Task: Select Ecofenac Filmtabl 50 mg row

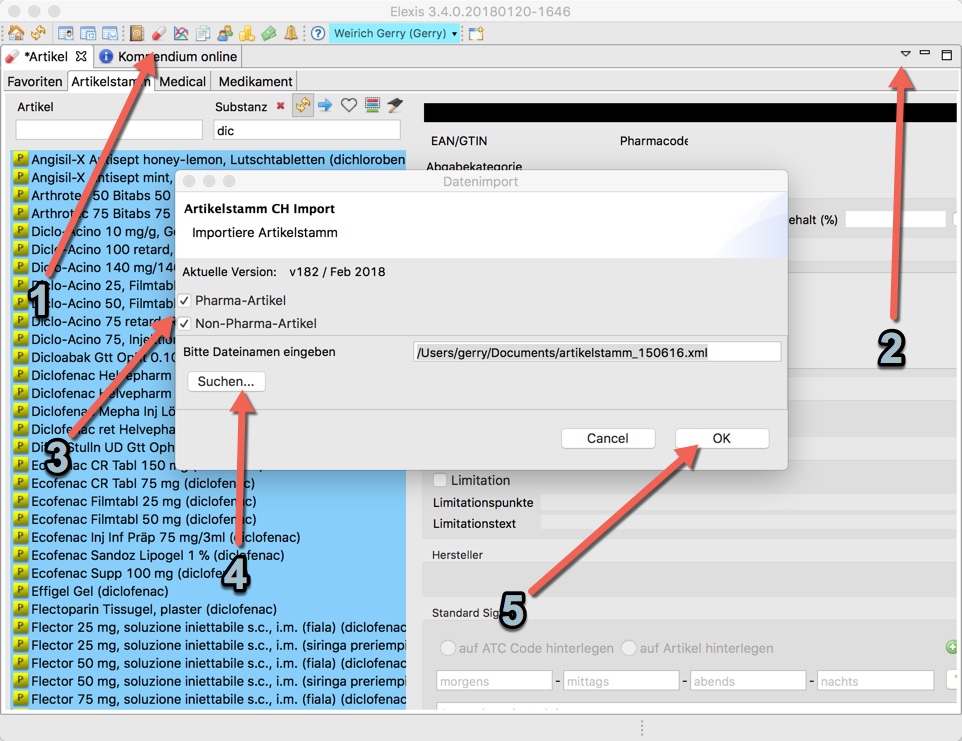Action: point(209,519)
